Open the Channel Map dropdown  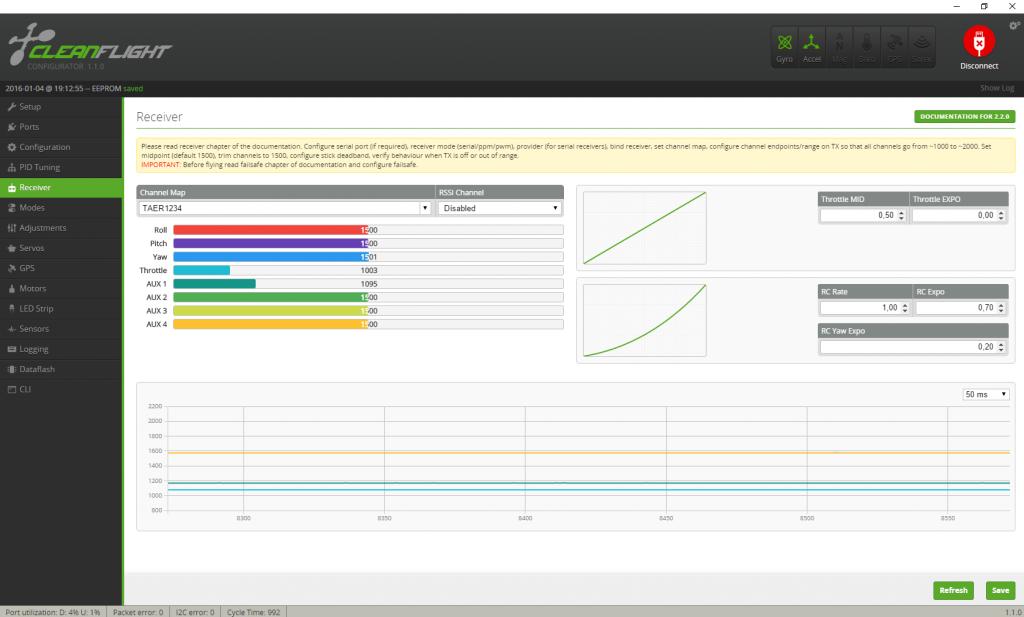point(285,208)
